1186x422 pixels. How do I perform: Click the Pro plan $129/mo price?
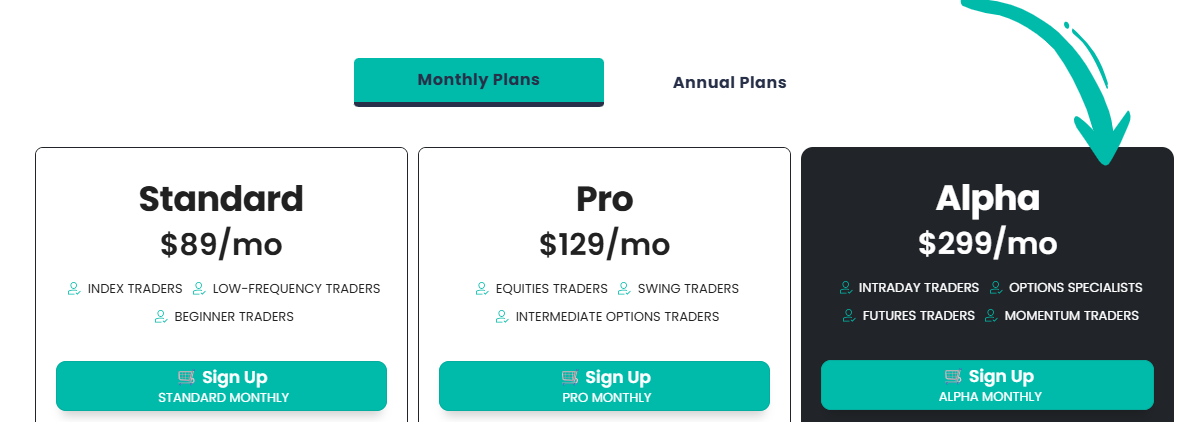[604, 244]
